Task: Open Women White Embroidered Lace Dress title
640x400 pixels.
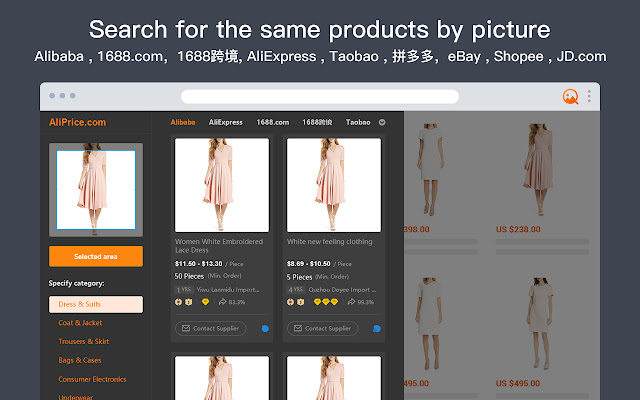Action: coord(219,246)
